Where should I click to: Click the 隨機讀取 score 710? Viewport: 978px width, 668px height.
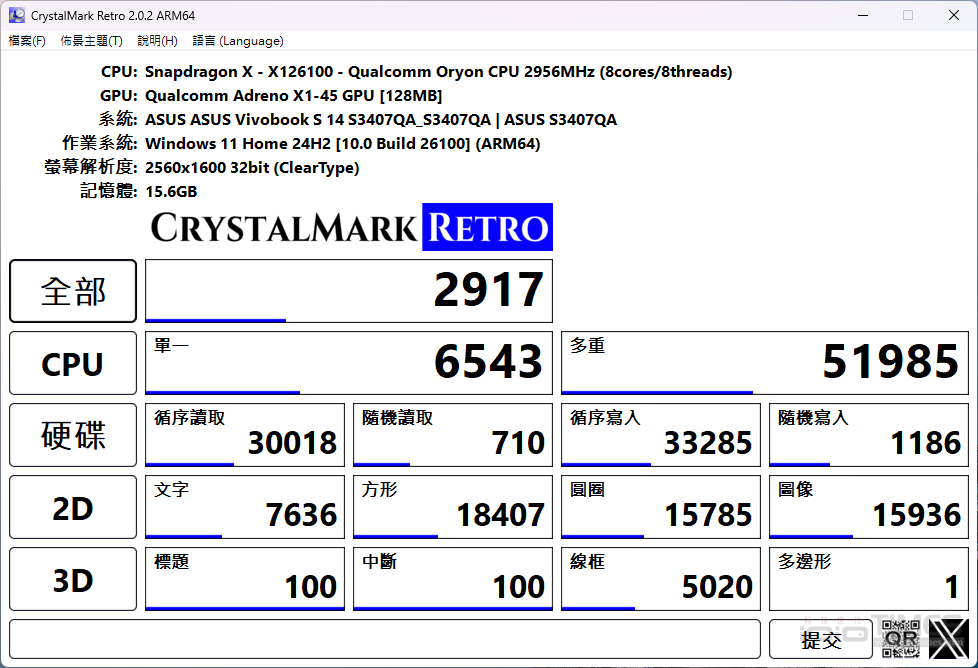tap(453, 435)
